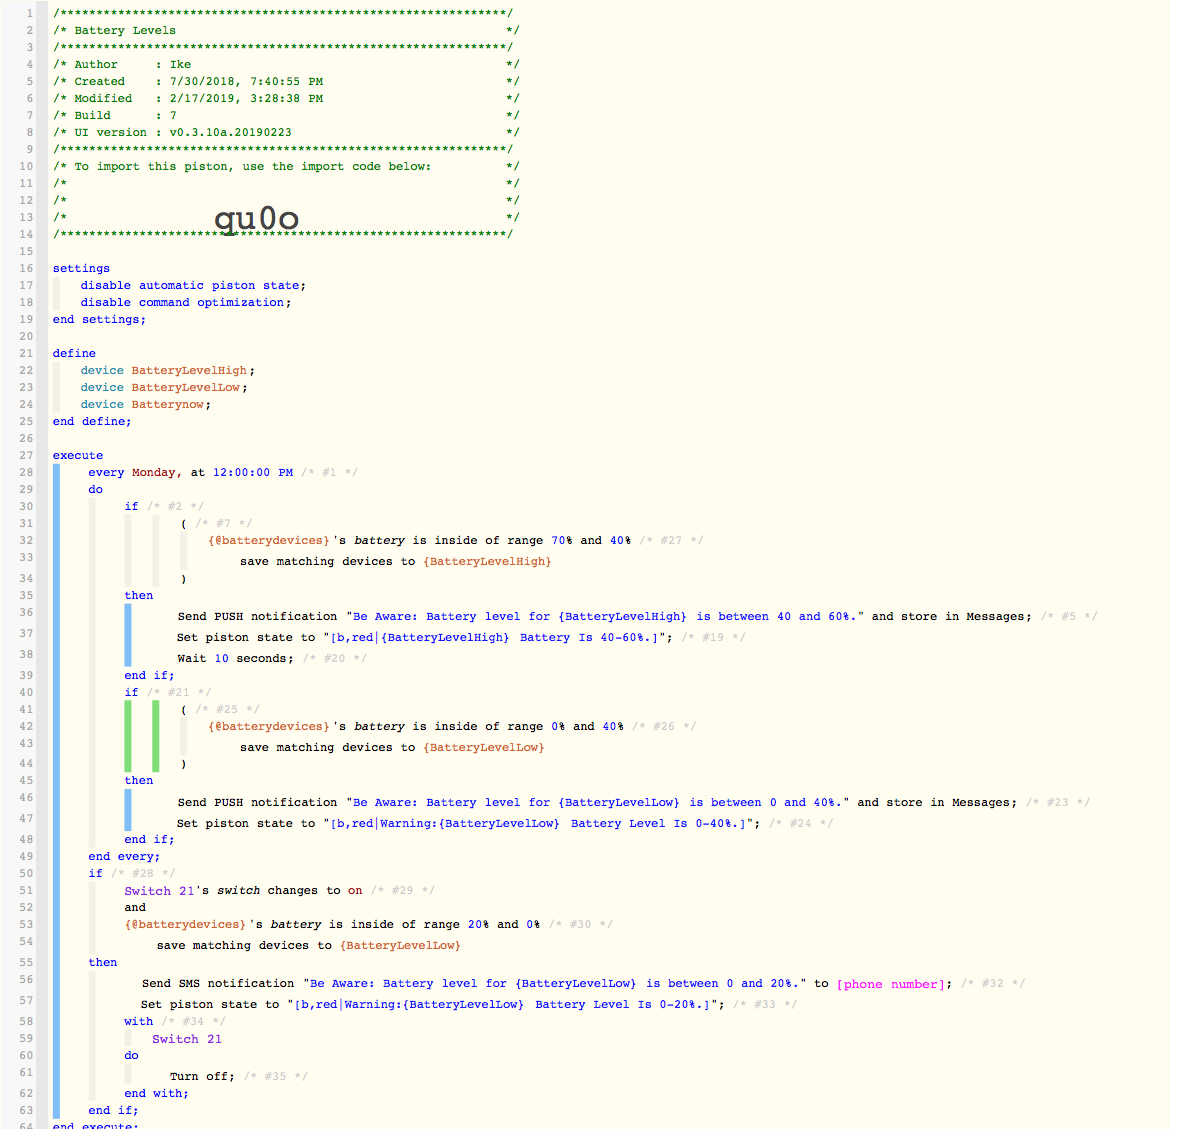The image size is (1179, 1129).
Task: Select the "device BatteryLevelHigh;" variable
Action: [x=168, y=371]
